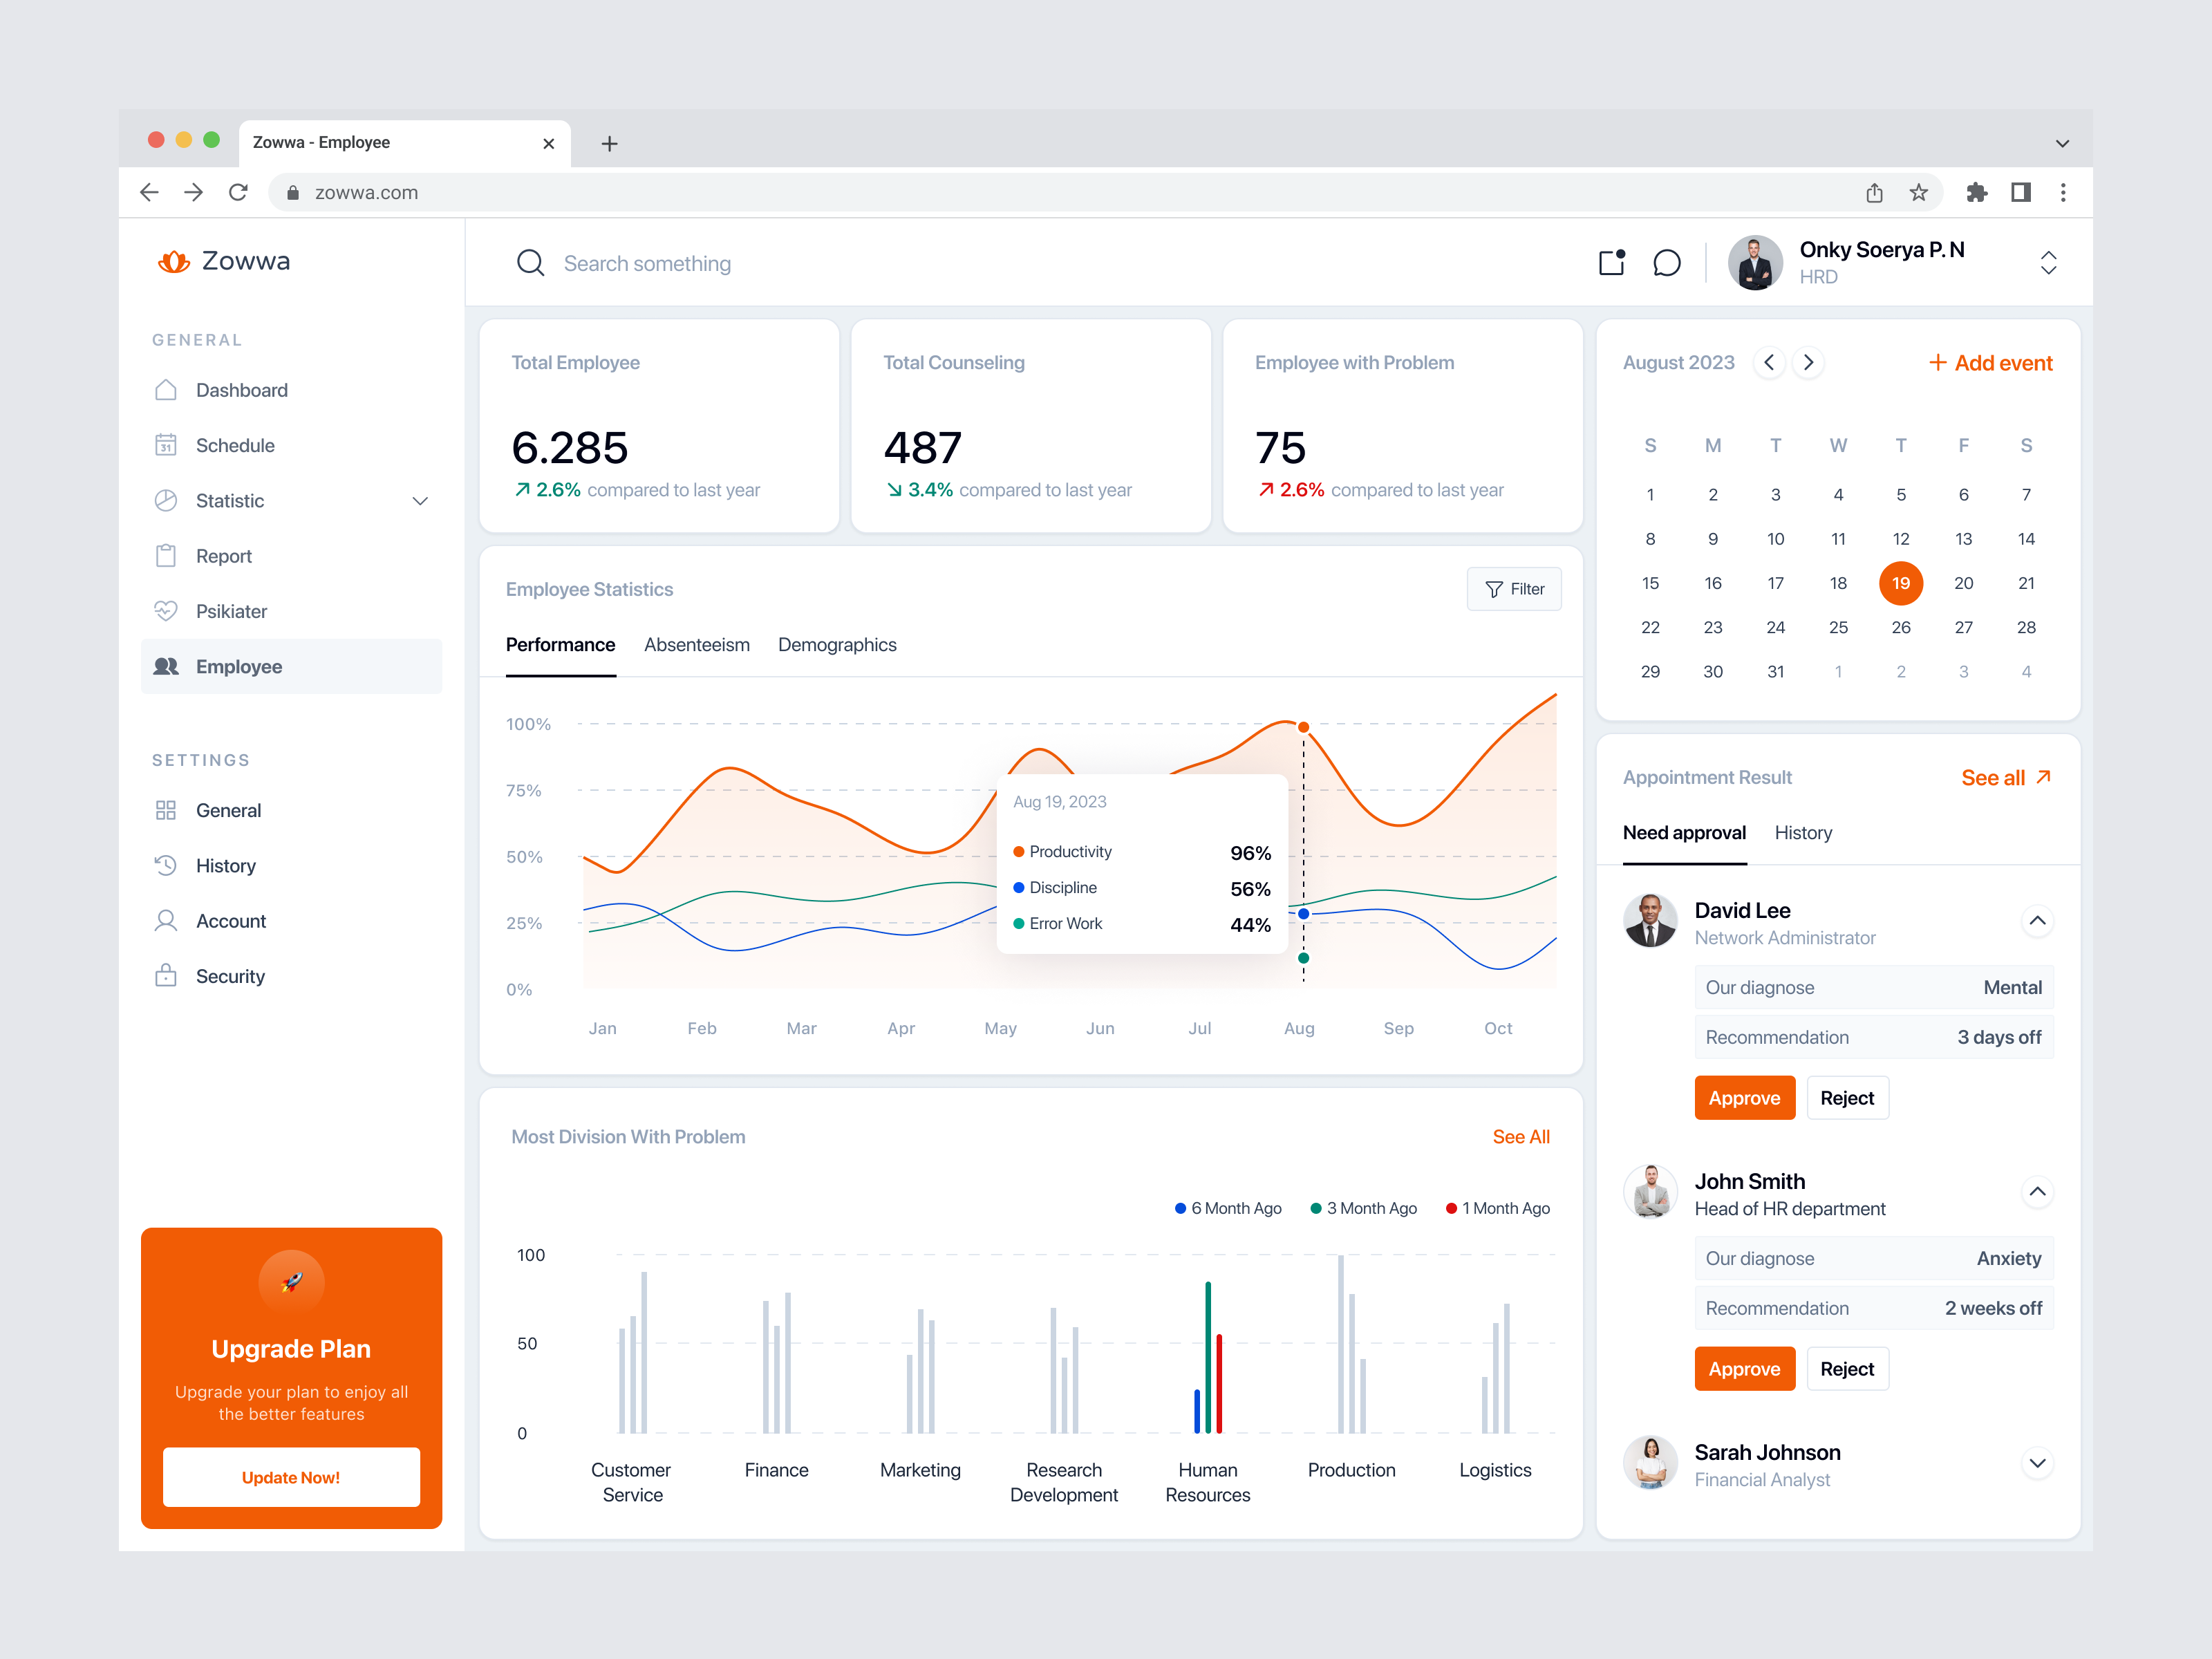Toggle the 1 Month Ago legend
The width and height of the screenshot is (2212, 1659).
(1497, 1208)
